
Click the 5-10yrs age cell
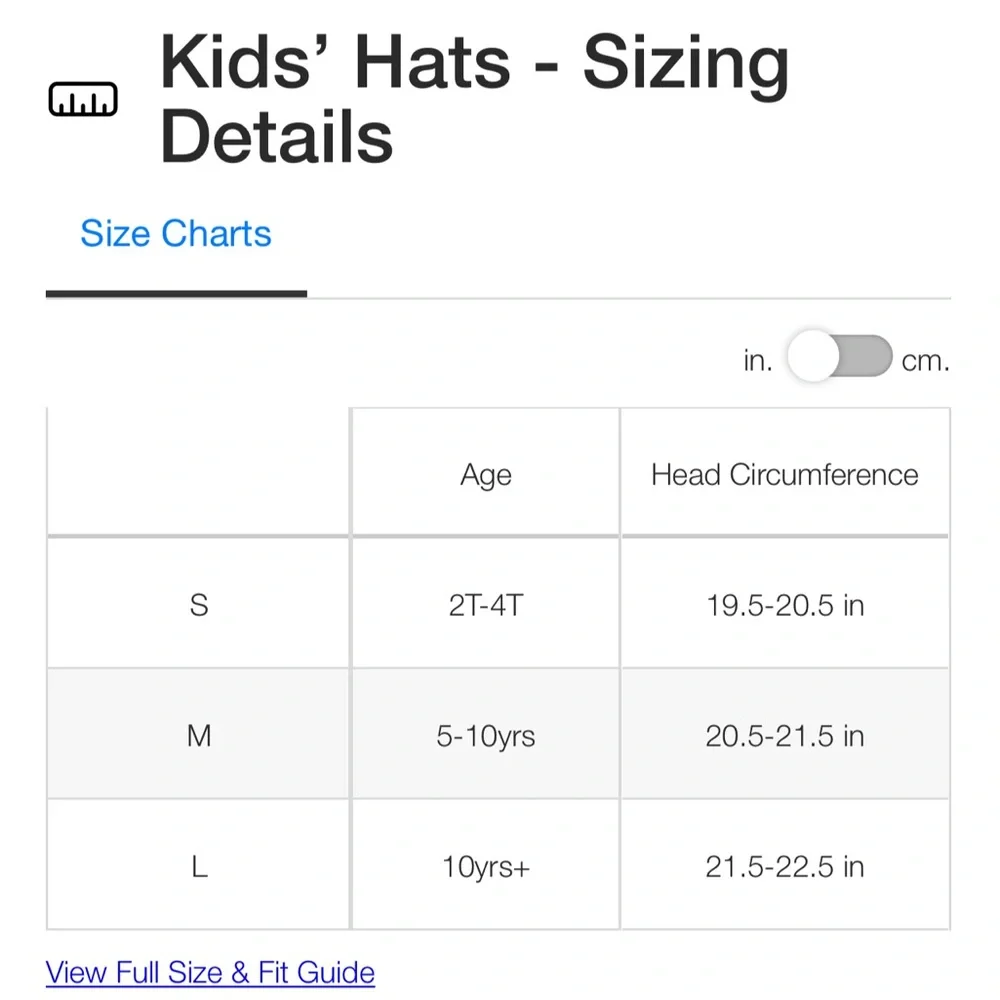(x=485, y=735)
